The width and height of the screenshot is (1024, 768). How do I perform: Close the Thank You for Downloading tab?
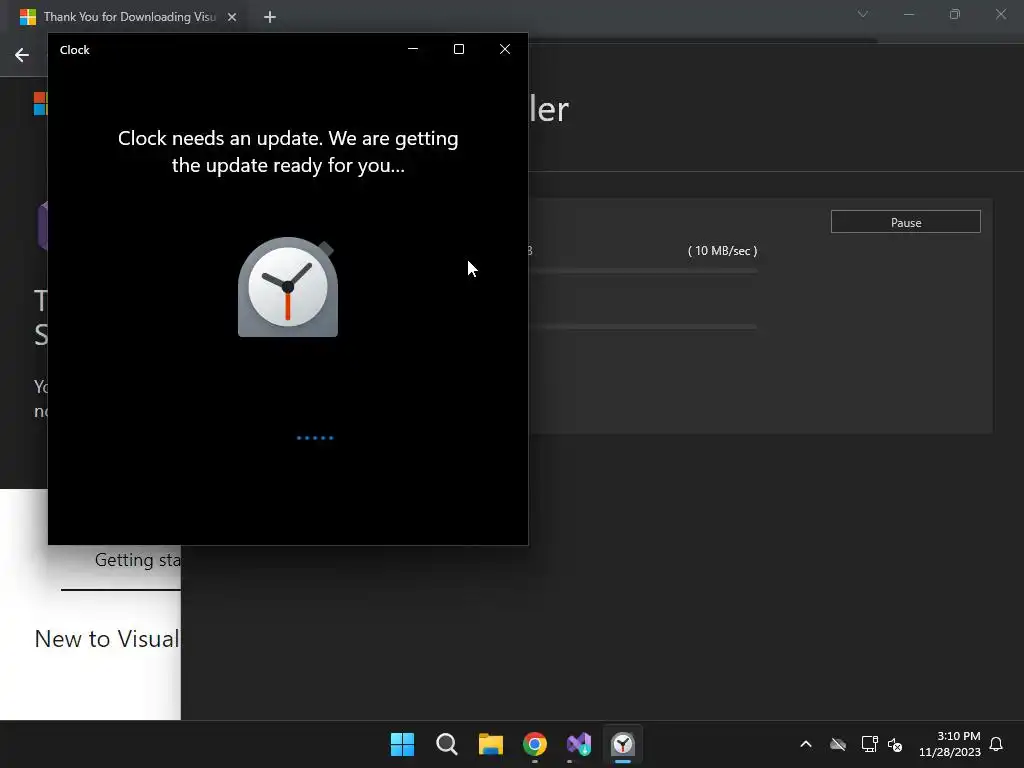point(232,17)
